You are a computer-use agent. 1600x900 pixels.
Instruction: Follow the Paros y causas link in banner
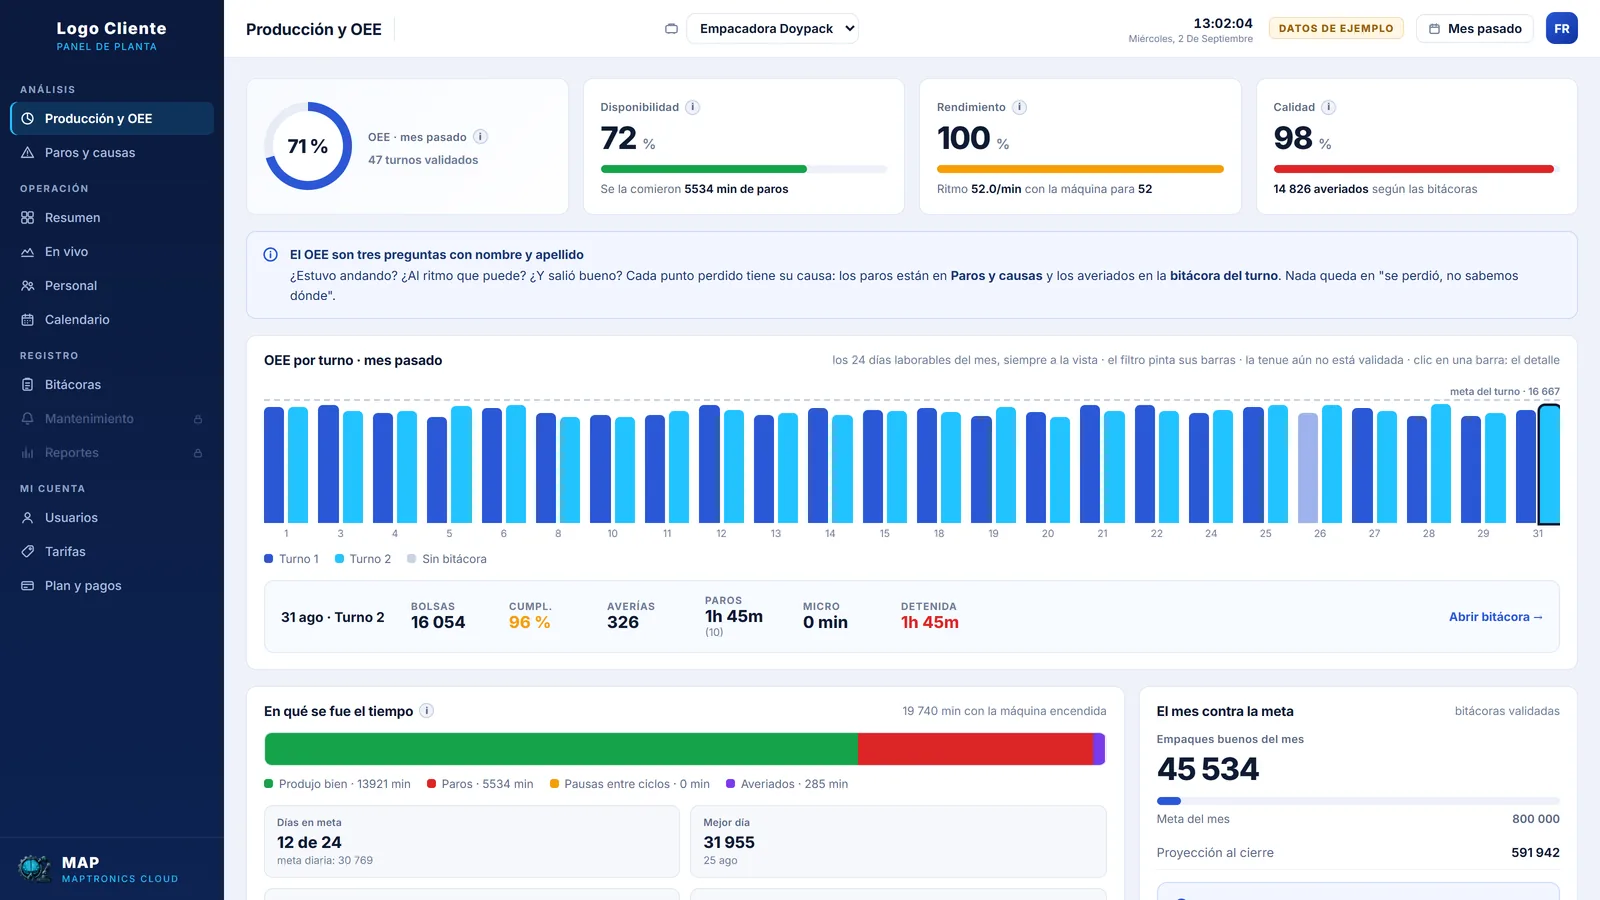[x=996, y=276]
